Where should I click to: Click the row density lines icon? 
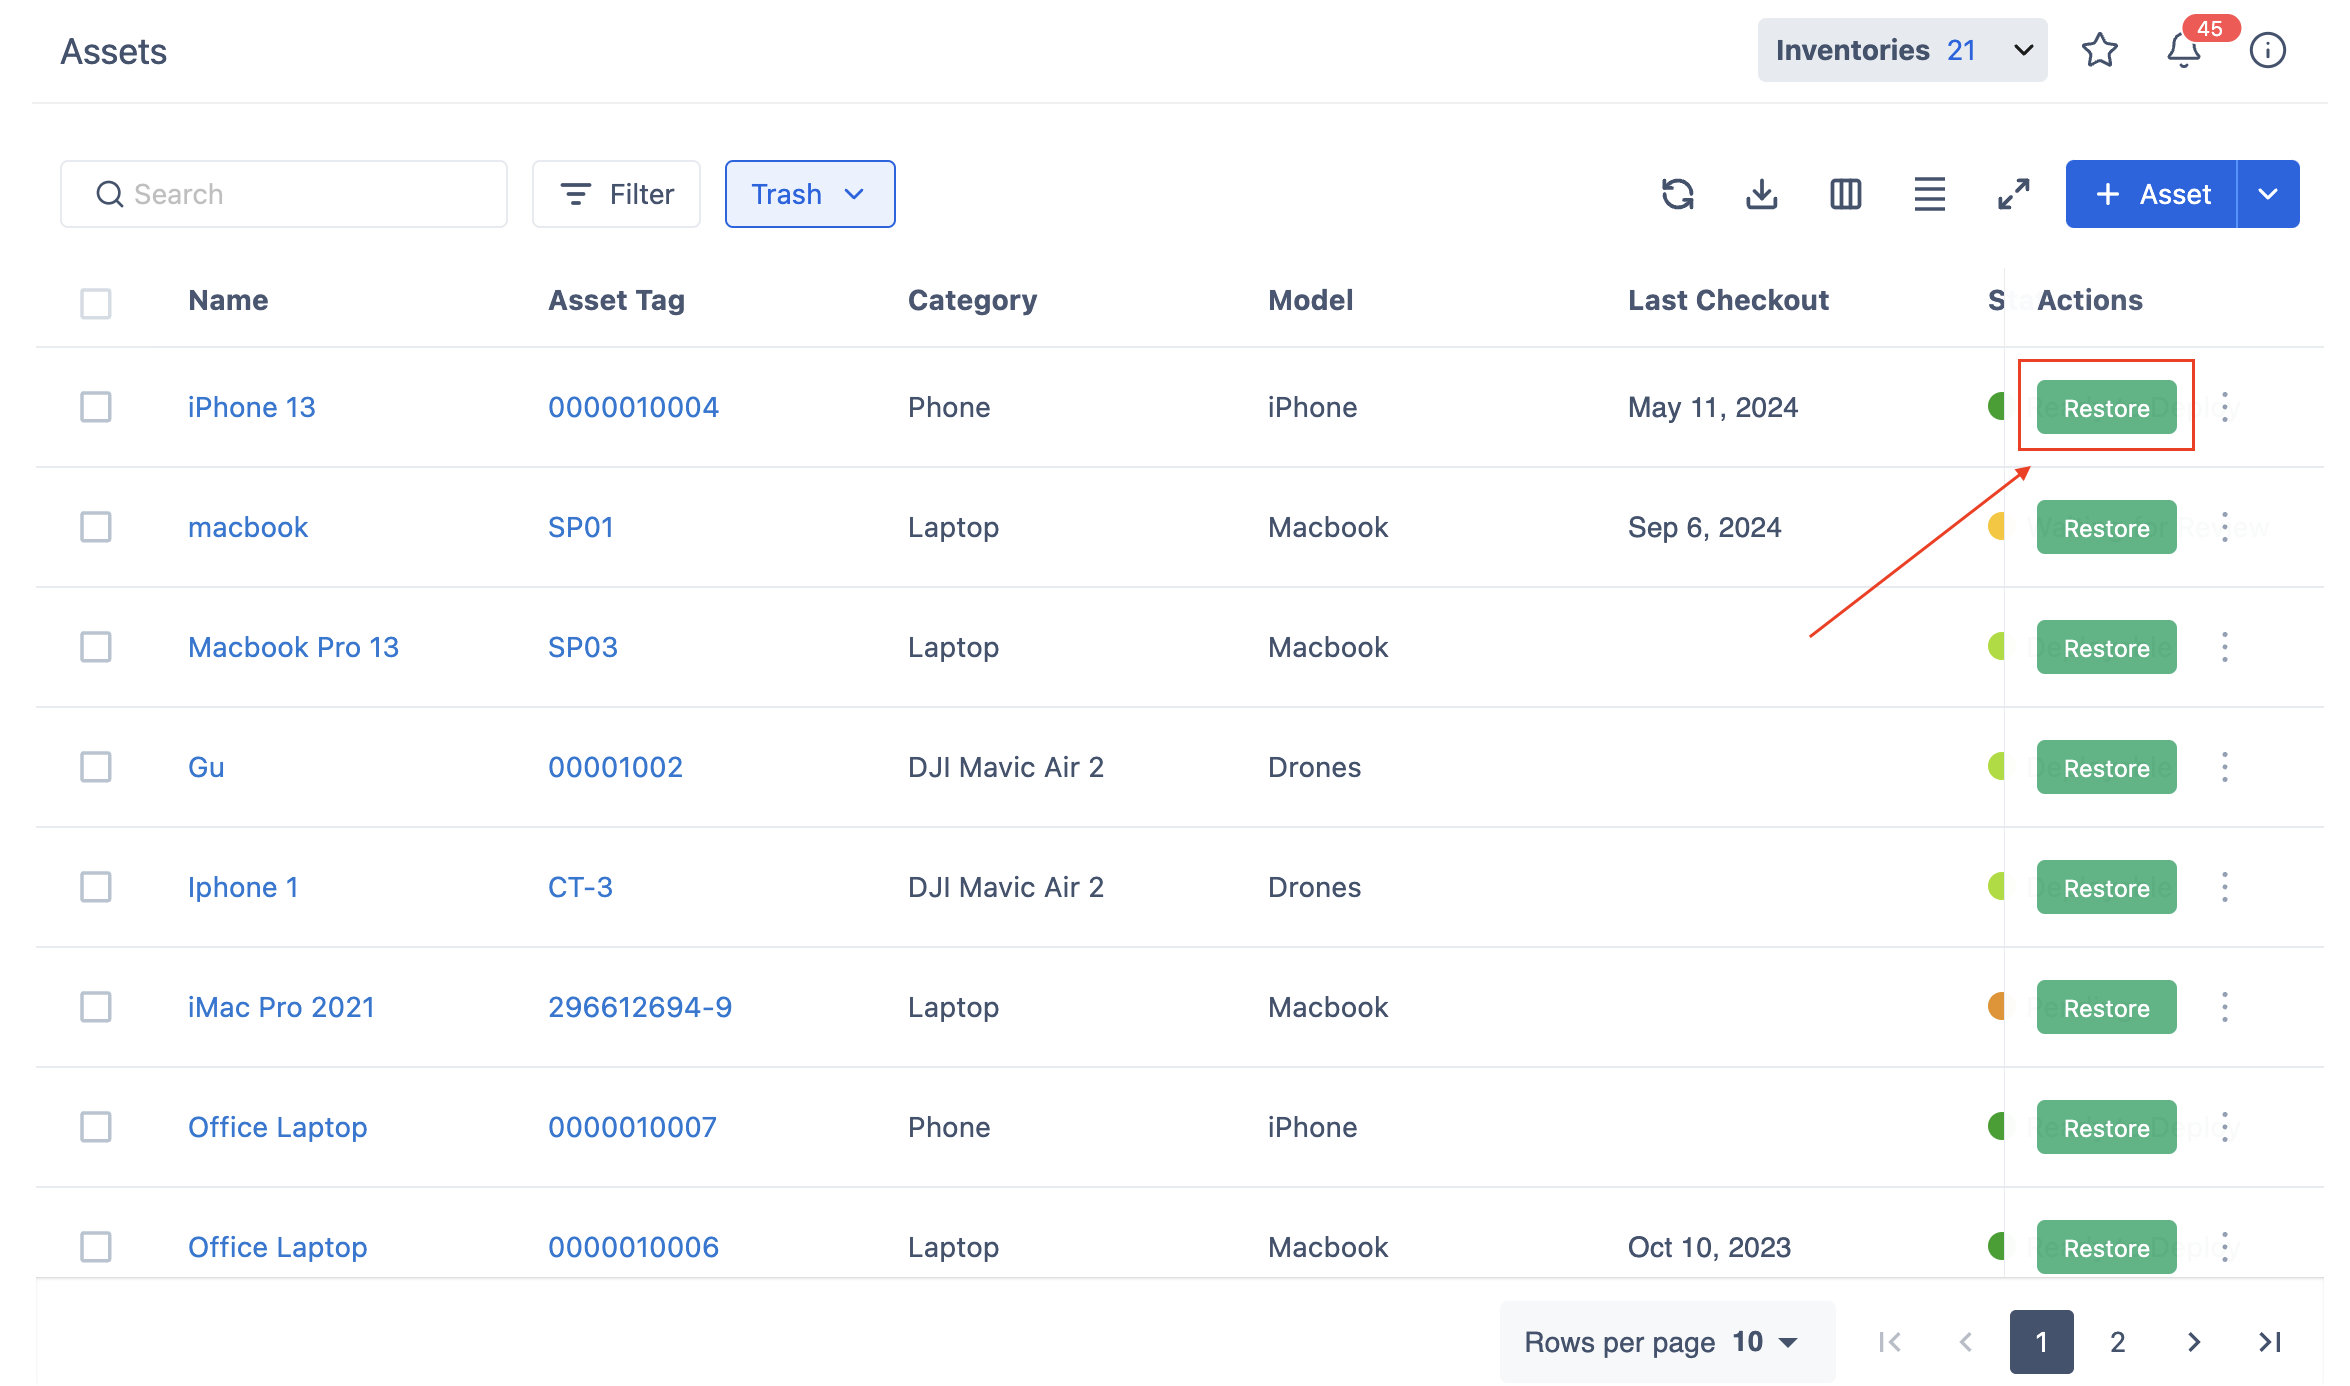tap(1929, 194)
